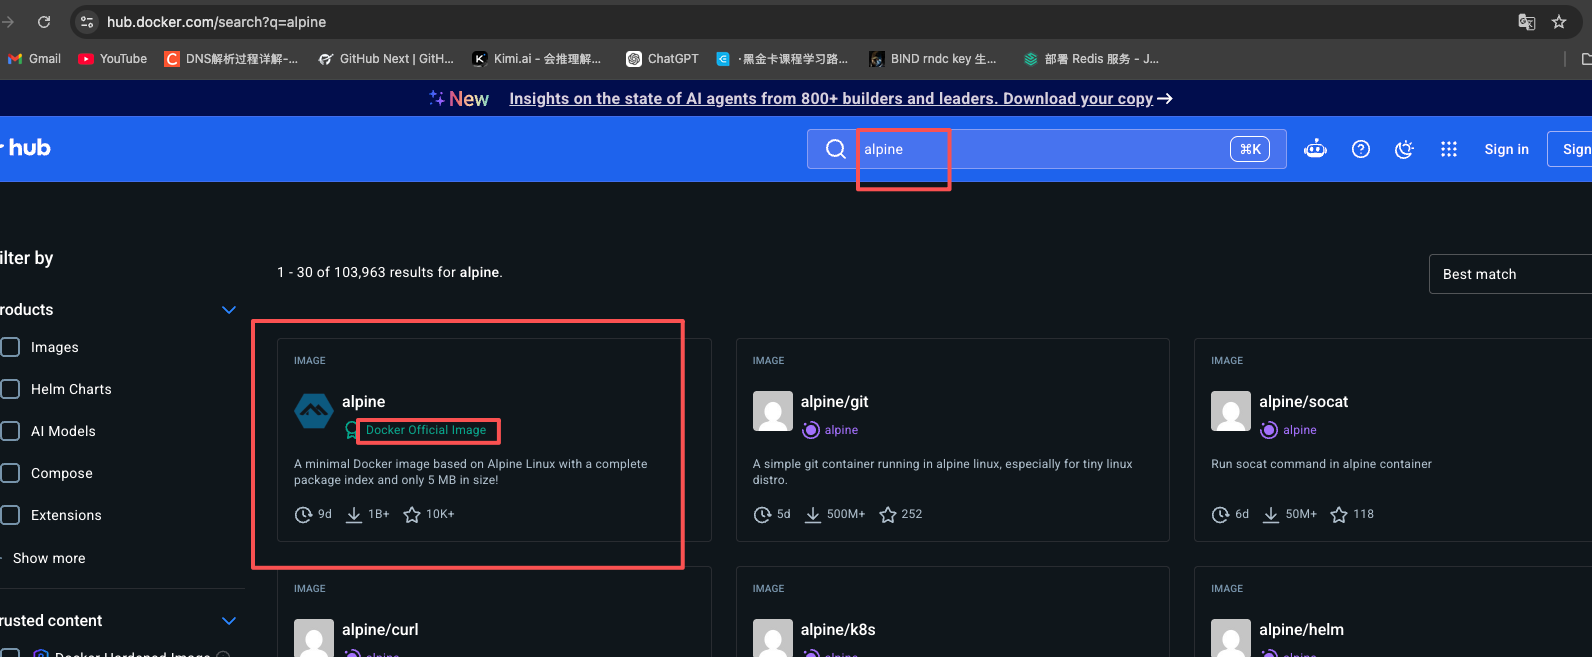1592x657 pixels.
Task: Reload the page with the refresh icon
Action: pos(44,21)
